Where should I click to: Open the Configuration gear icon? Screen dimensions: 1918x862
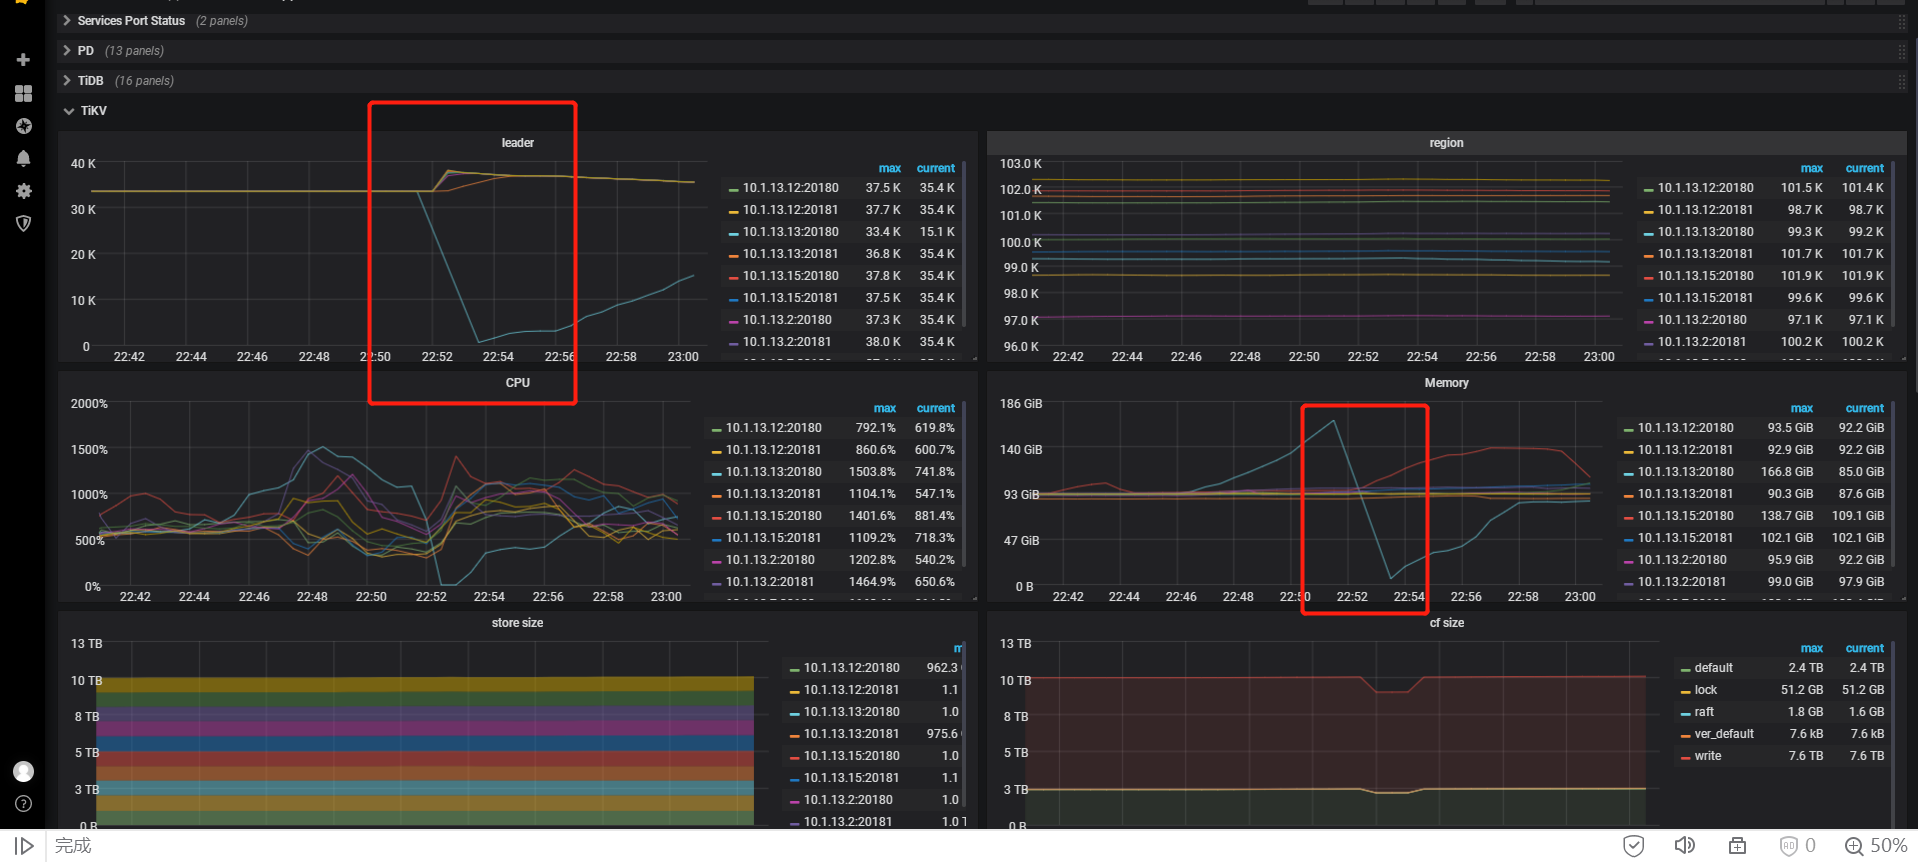[23, 191]
